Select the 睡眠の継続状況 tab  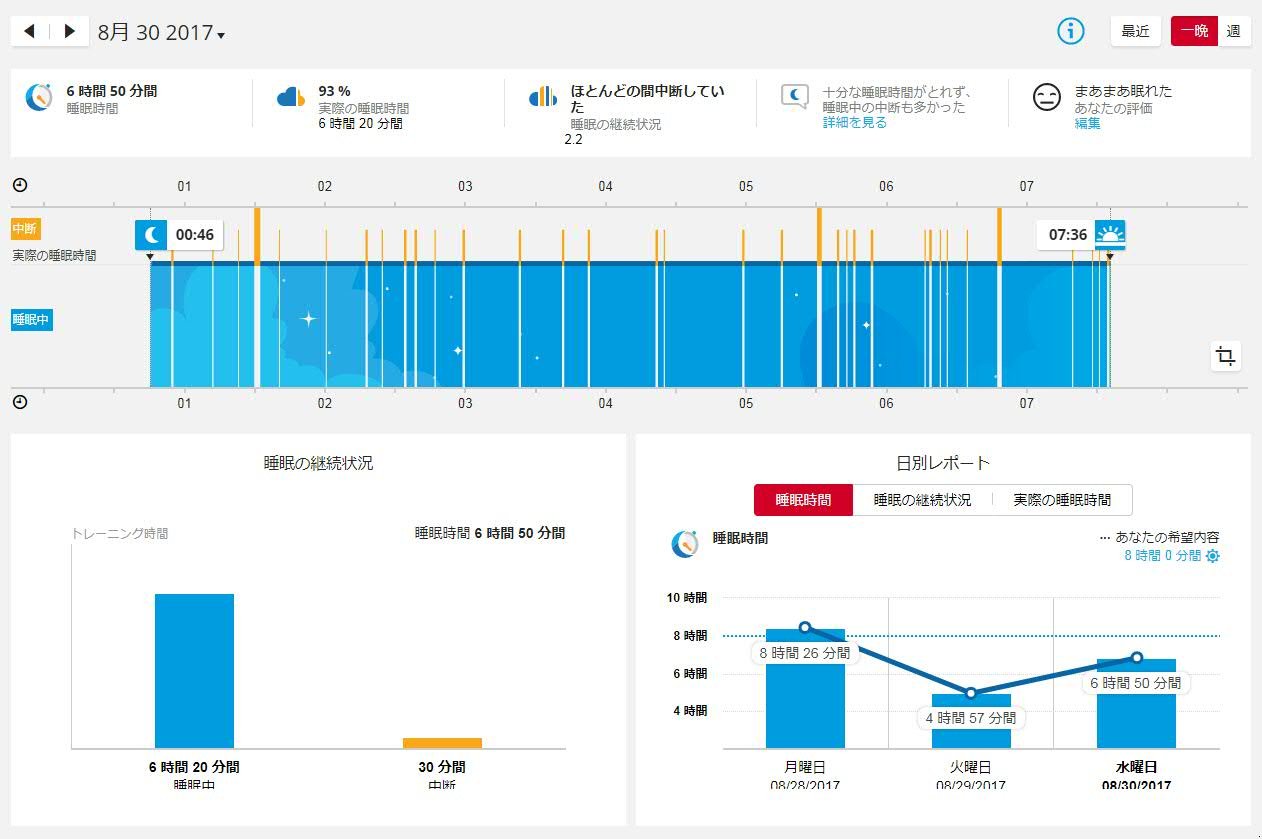(x=922, y=500)
